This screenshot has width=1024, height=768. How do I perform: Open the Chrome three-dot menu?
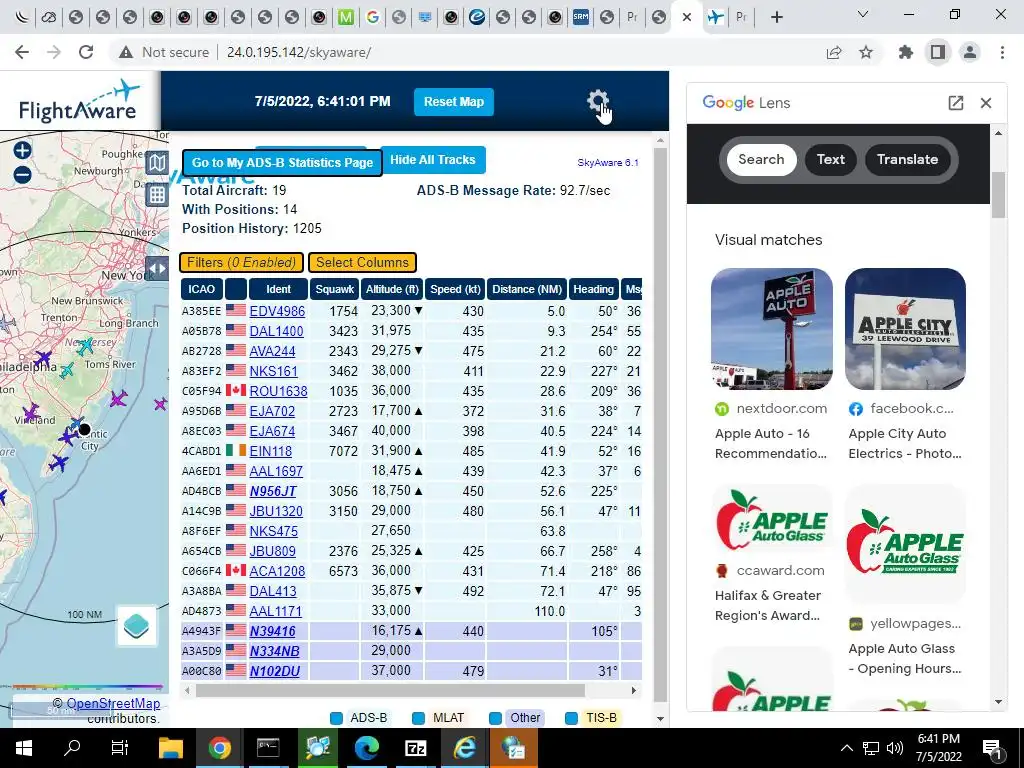click(1002, 52)
